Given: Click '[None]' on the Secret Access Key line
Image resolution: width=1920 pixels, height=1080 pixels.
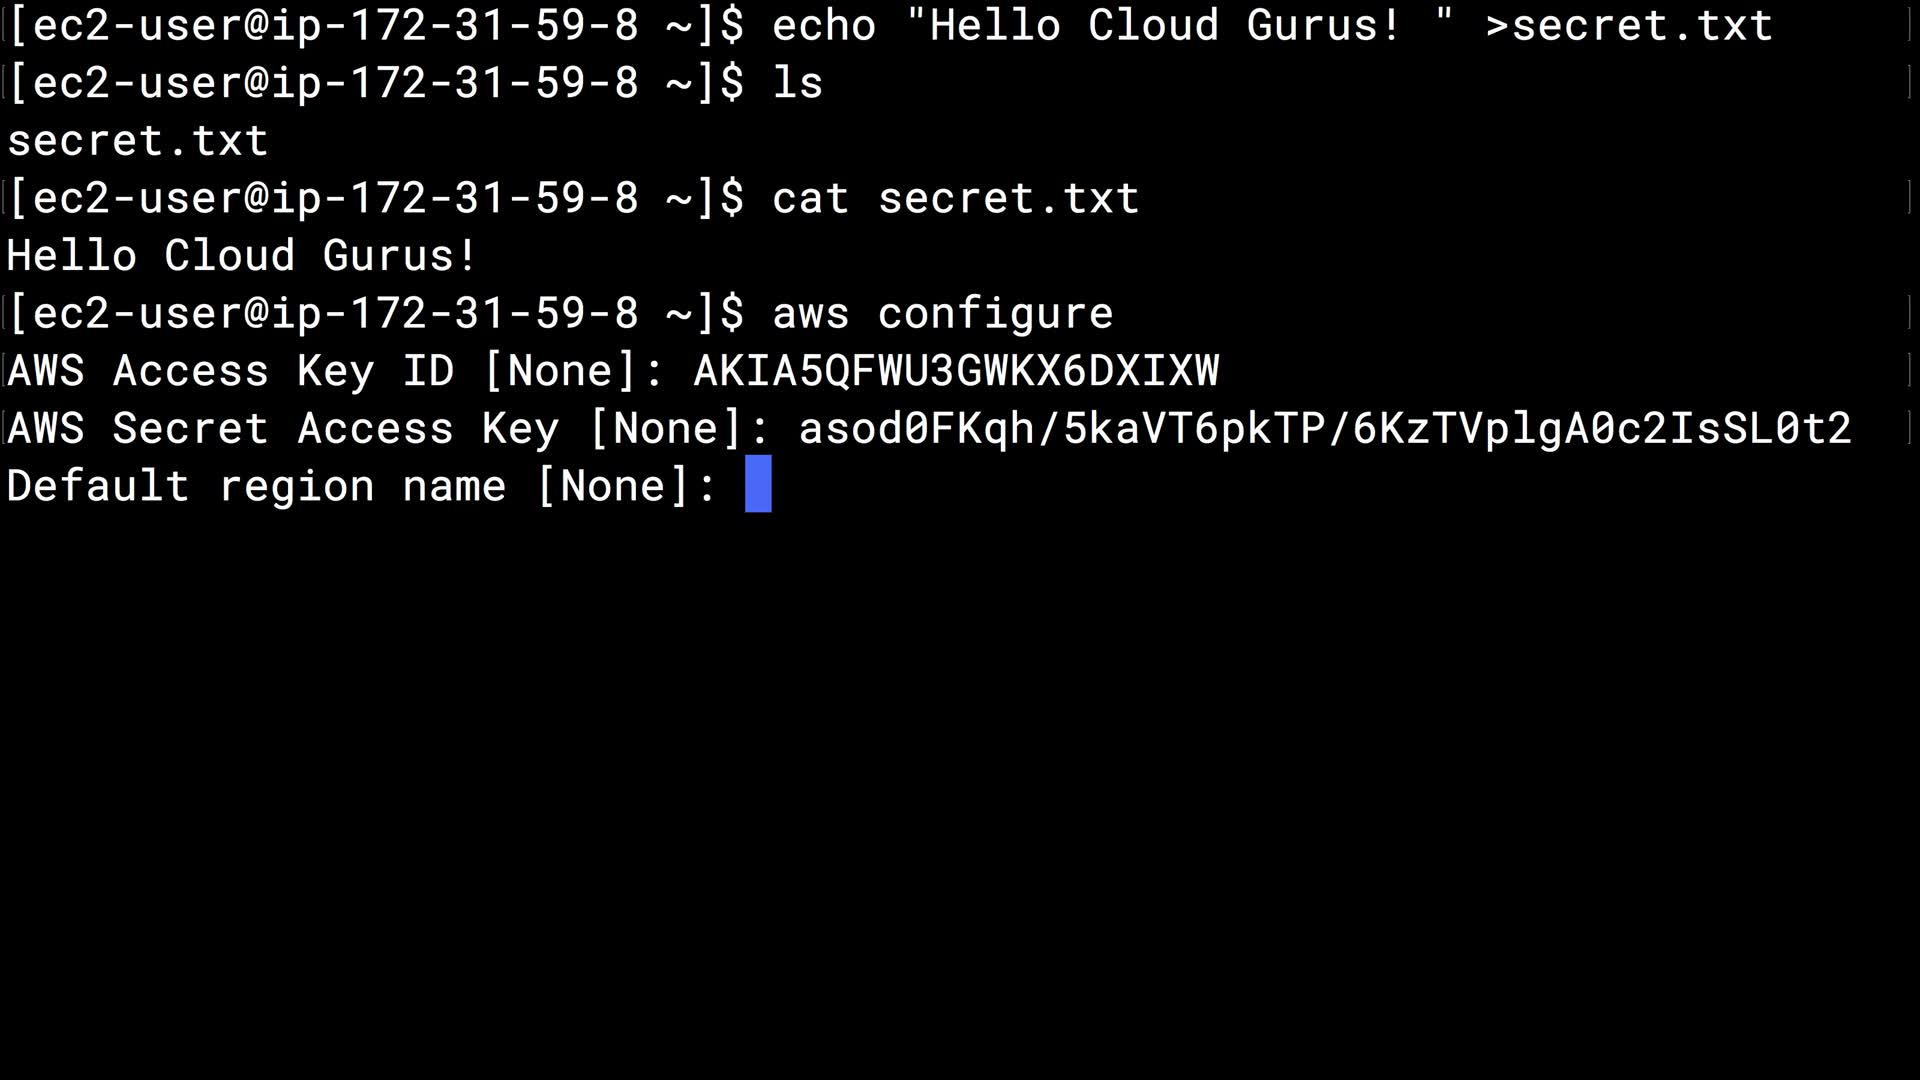Looking at the screenshot, I should pyautogui.click(x=666, y=429).
